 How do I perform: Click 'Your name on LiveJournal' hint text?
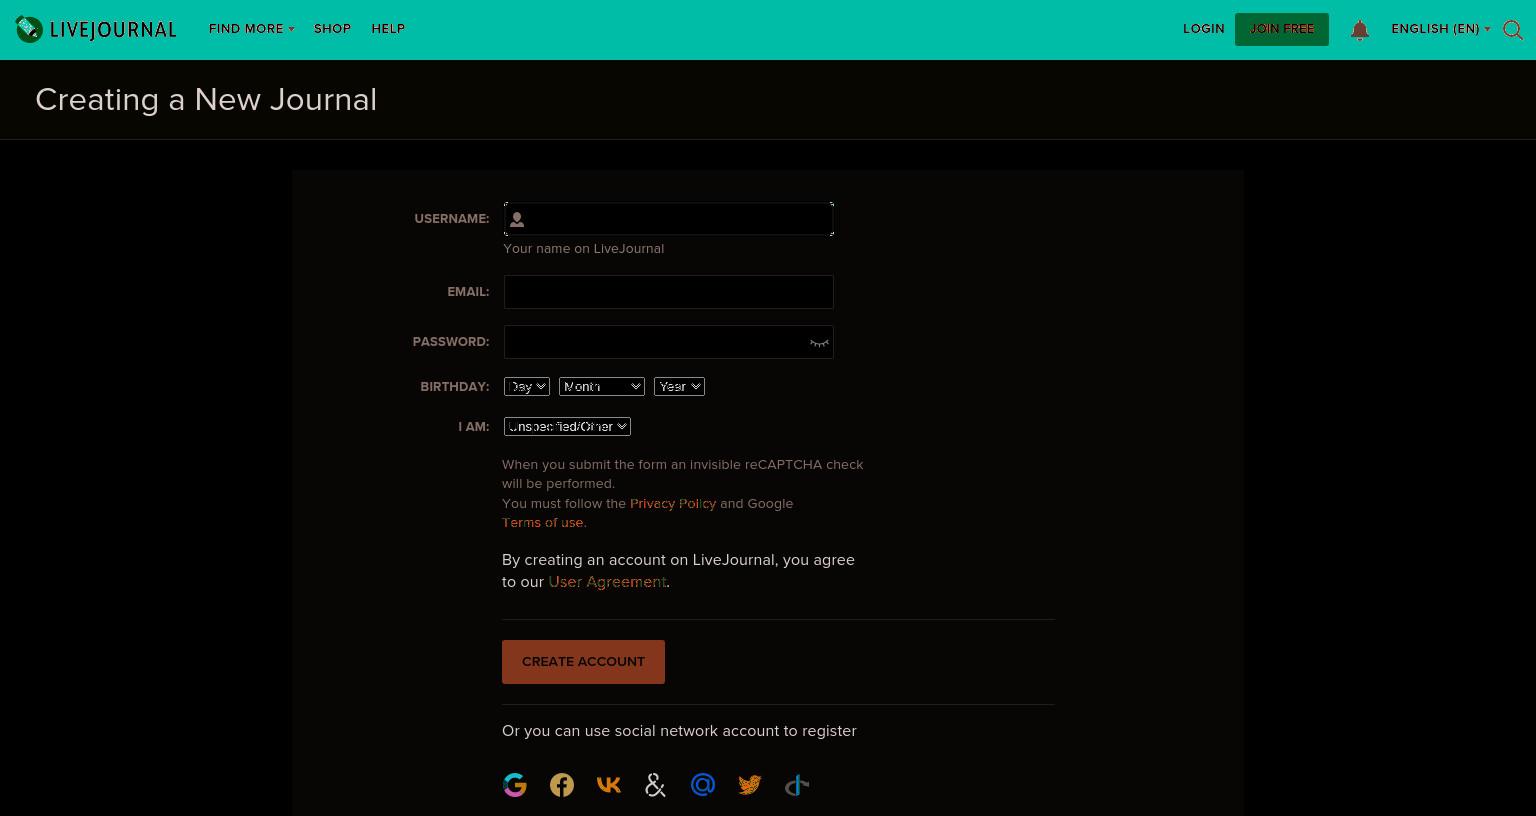(584, 249)
